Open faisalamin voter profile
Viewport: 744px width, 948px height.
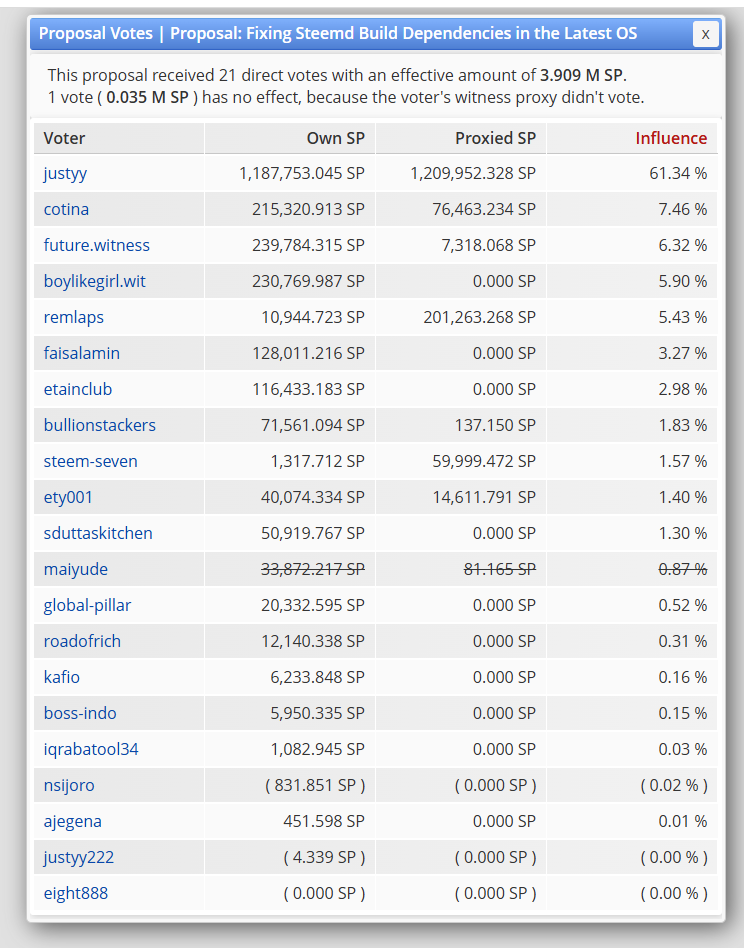pos(82,353)
